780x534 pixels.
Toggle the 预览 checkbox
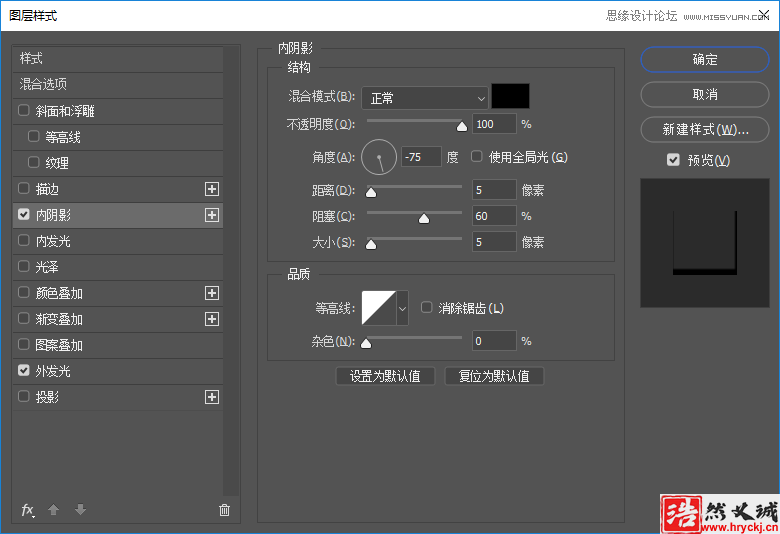click(x=673, y=160)
